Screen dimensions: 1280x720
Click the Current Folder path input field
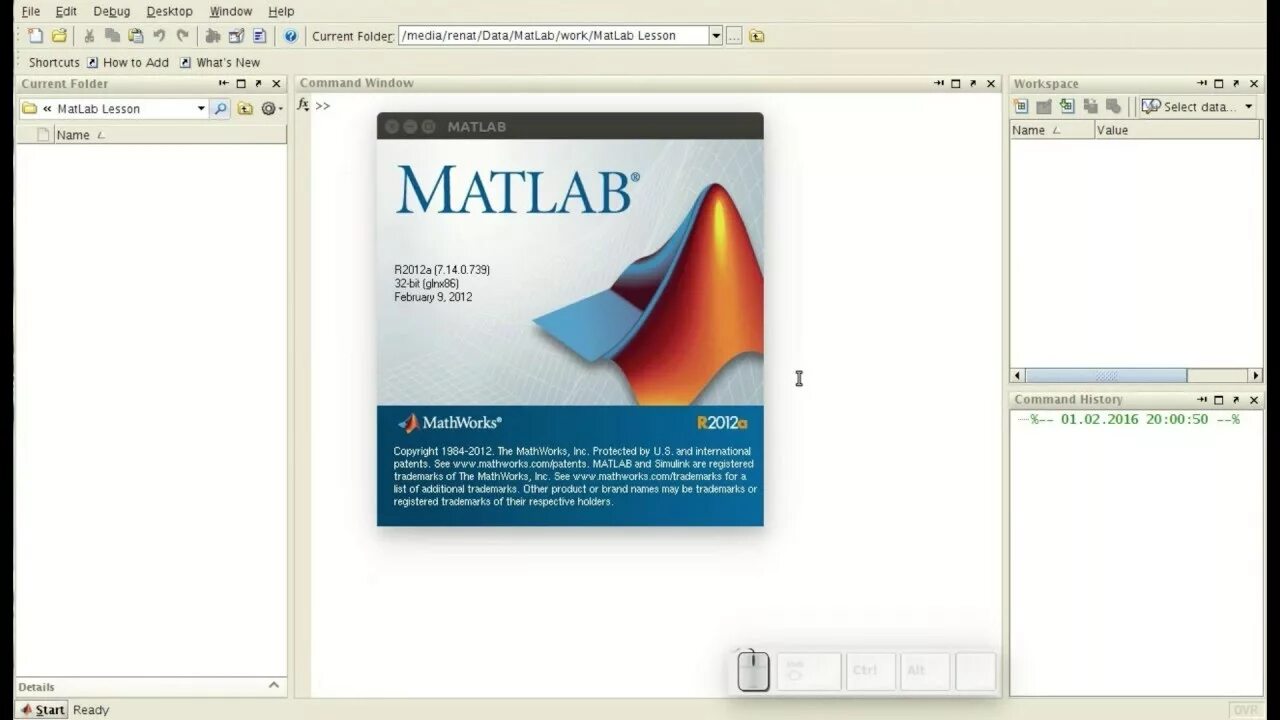click(x=553, y=36)
